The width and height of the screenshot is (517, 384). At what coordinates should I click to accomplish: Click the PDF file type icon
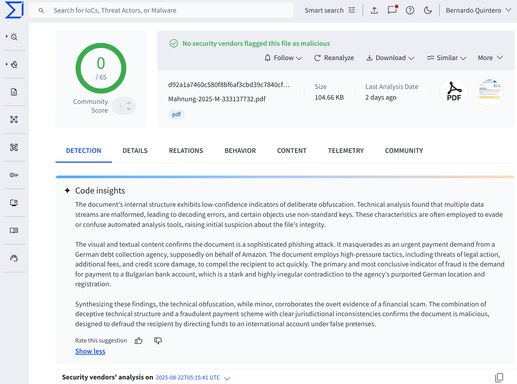[x=454, y=91]
